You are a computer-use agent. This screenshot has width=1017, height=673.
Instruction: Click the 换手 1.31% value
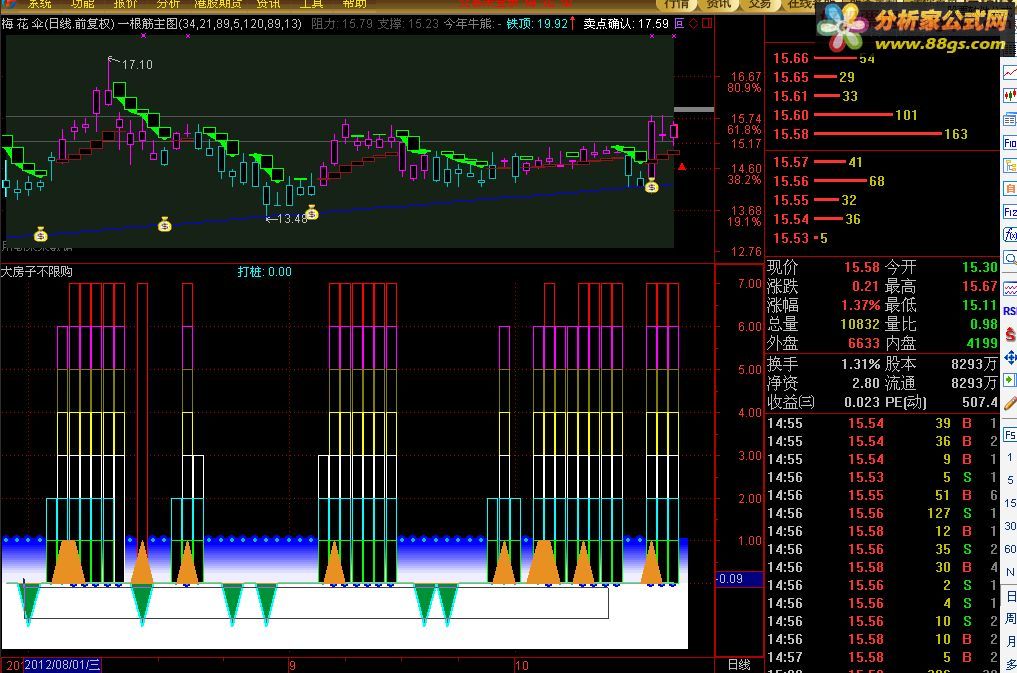pos(861,364)
